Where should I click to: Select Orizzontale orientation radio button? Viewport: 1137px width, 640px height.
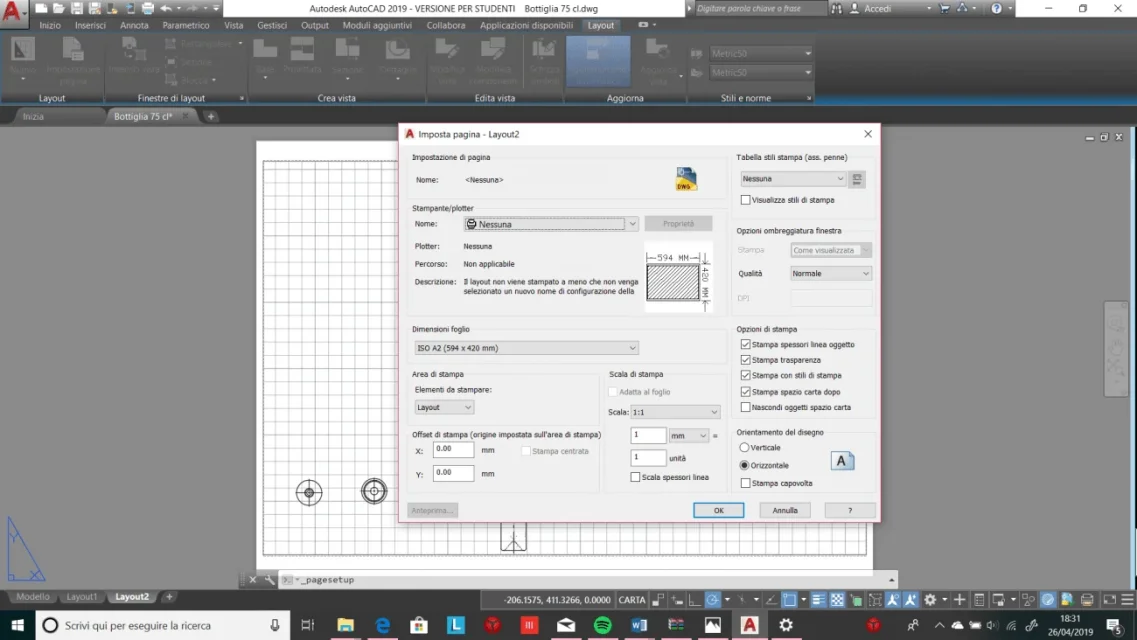pos(744,465)
